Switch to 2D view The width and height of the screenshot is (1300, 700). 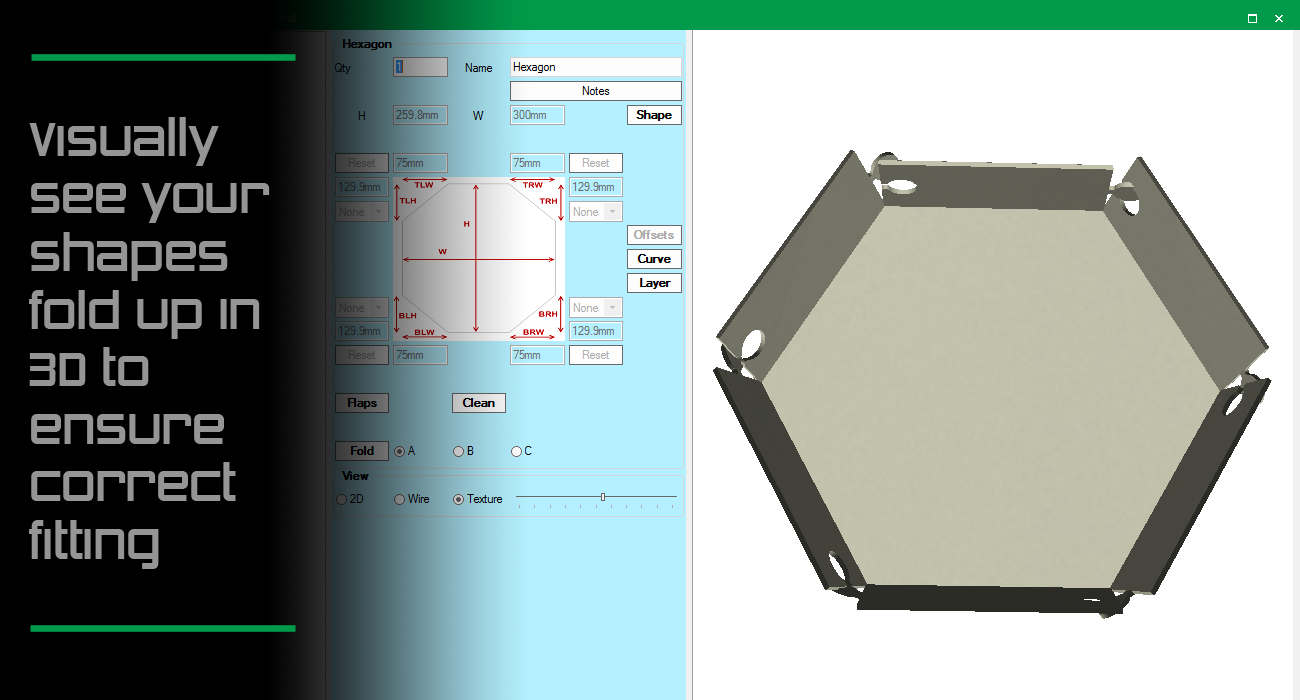tap(341, 498)
